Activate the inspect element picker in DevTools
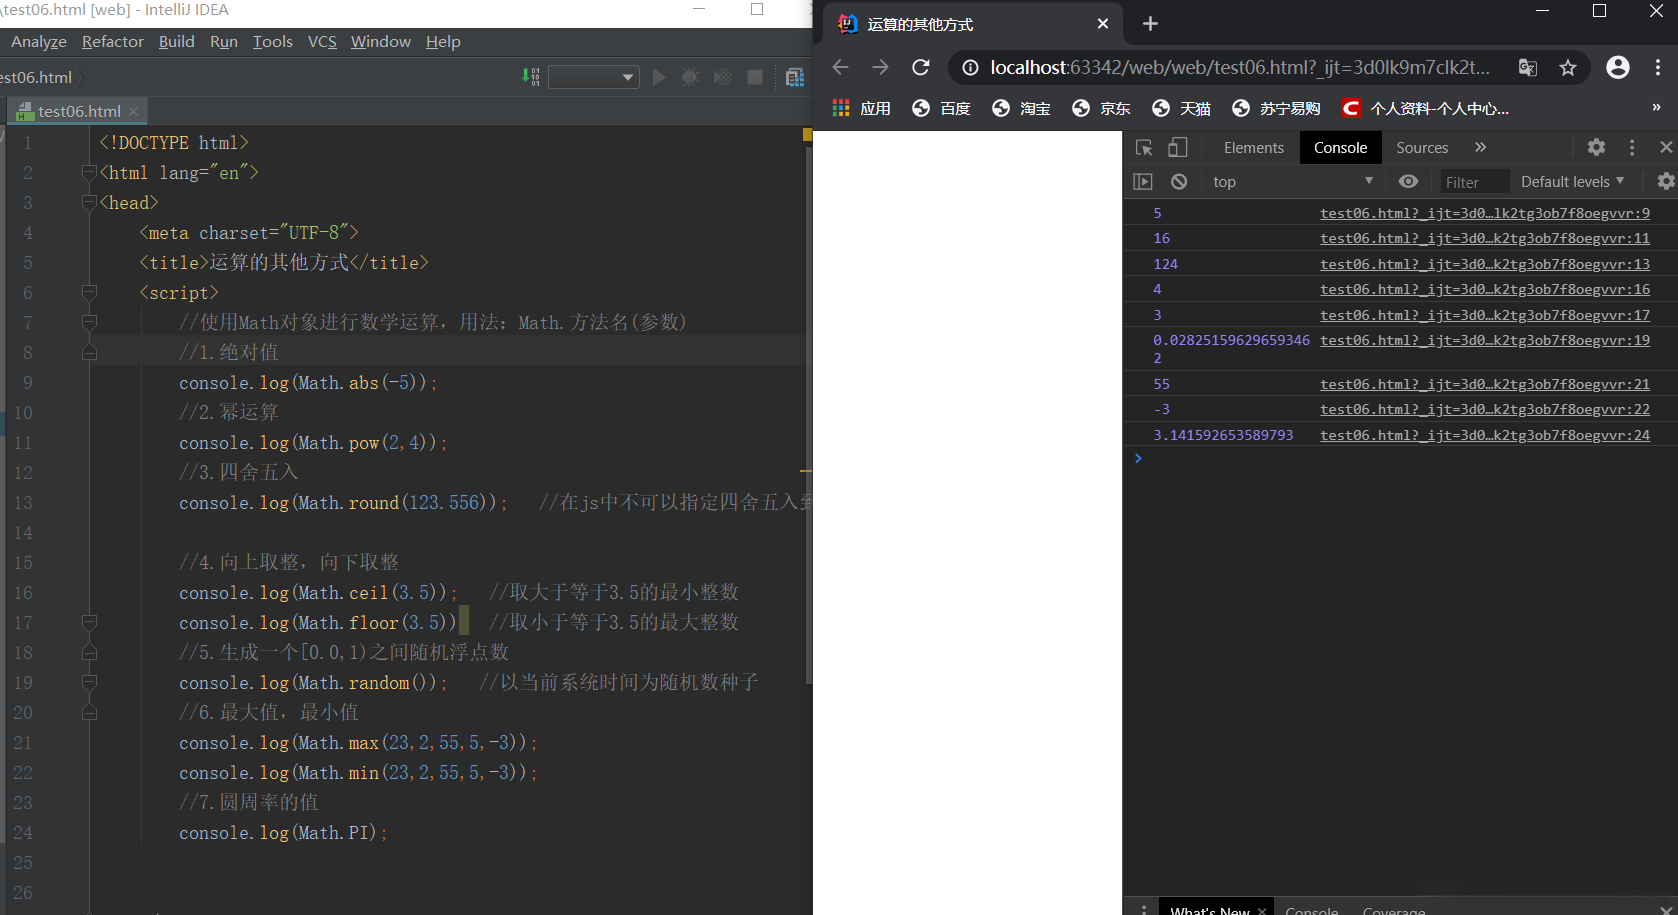 1144,148
